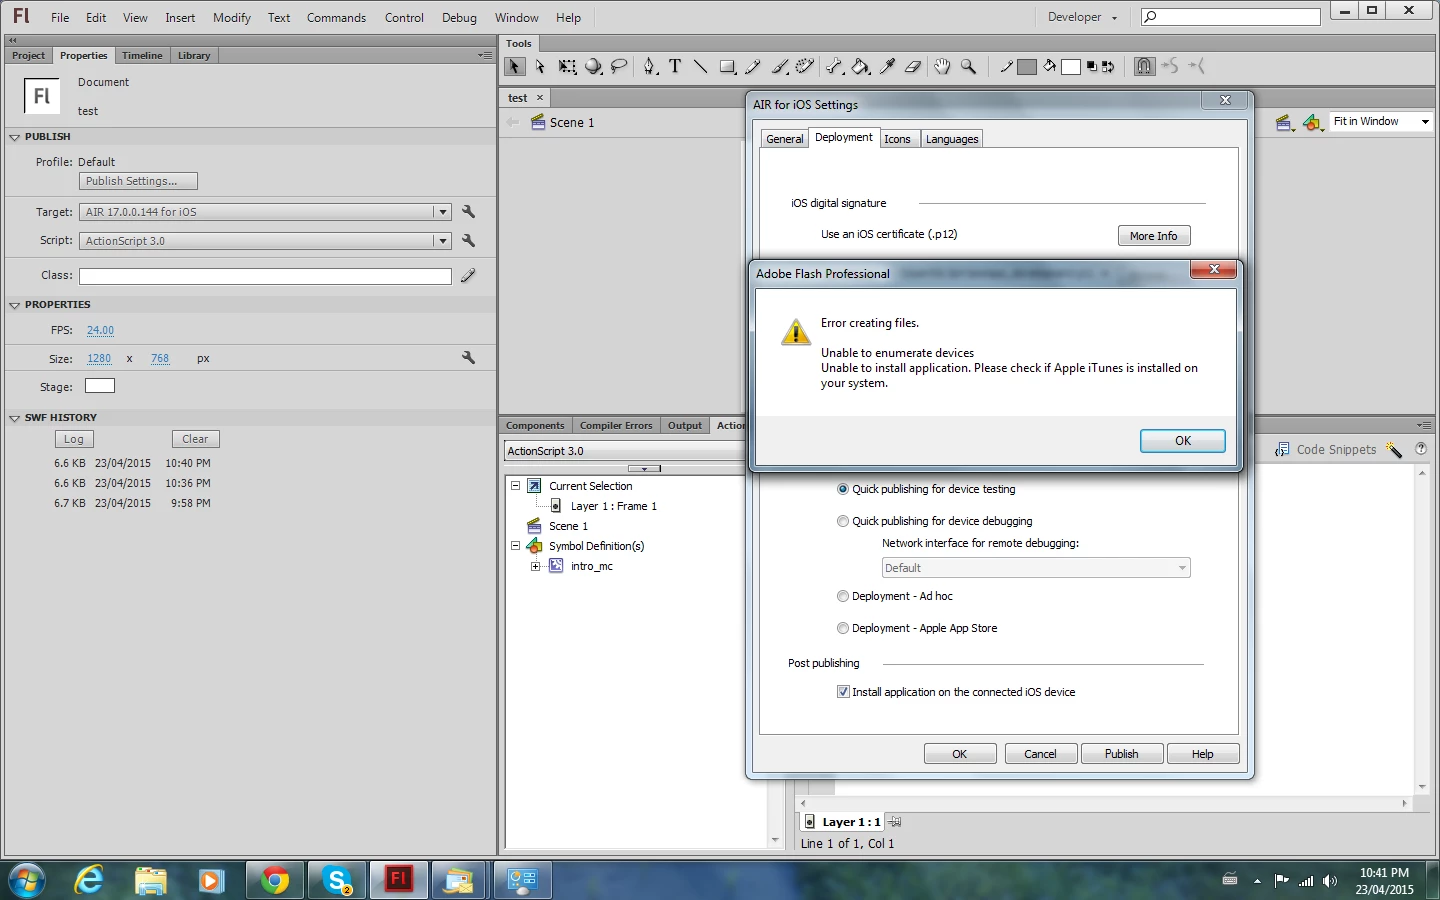Select the Free Transform tool
The width and height of the screenshot is (1440, 900).
[x=567, y=67]
